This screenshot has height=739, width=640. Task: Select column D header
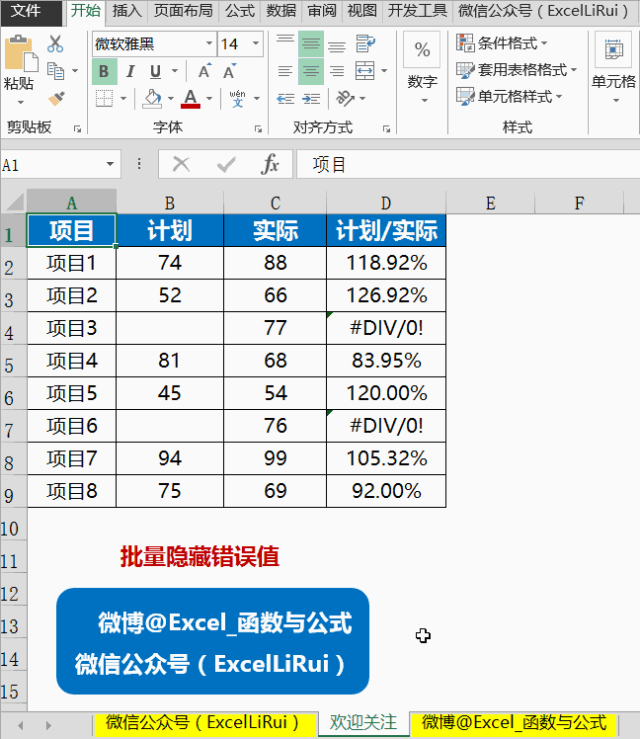(x=386, y=203)
